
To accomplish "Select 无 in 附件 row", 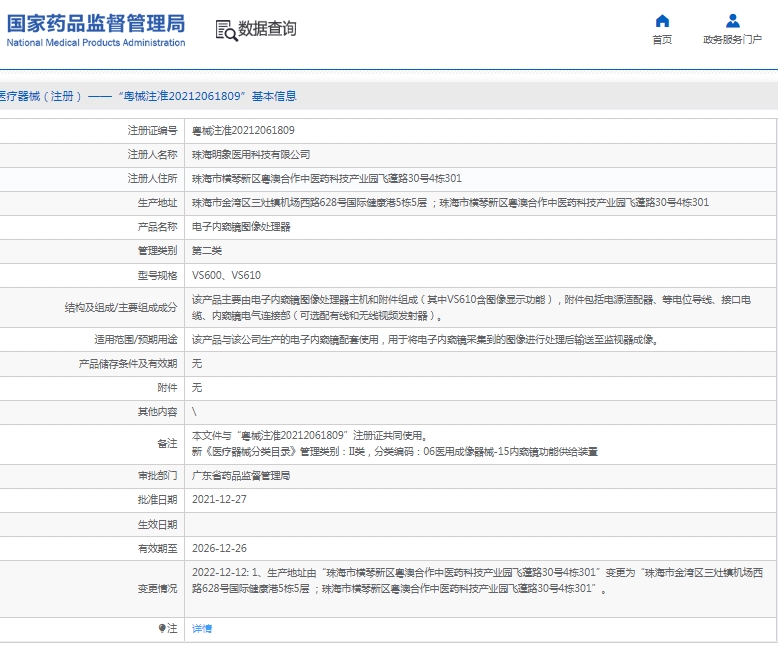I will click(197, 388).
